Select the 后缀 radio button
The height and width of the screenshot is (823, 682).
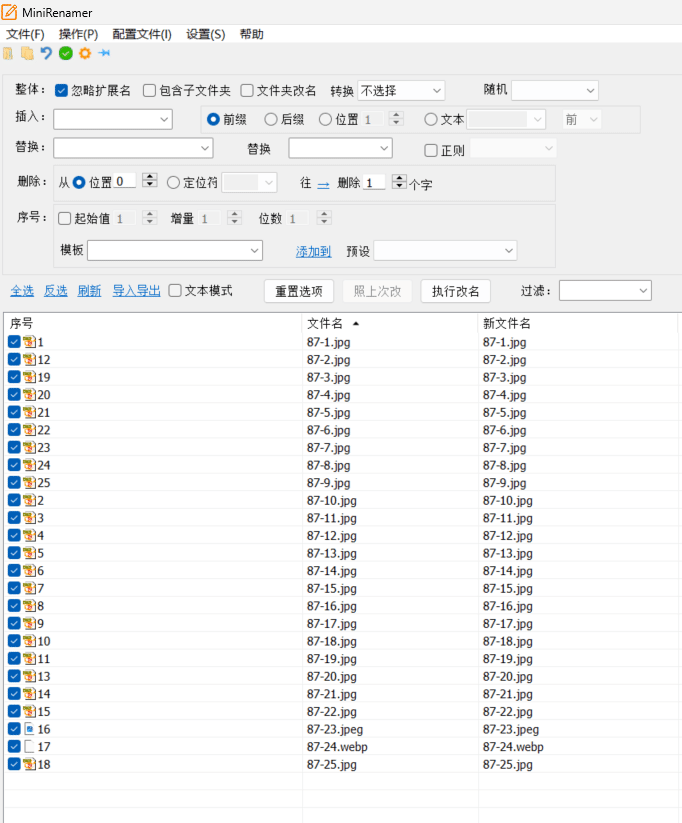tap(271, 120)
